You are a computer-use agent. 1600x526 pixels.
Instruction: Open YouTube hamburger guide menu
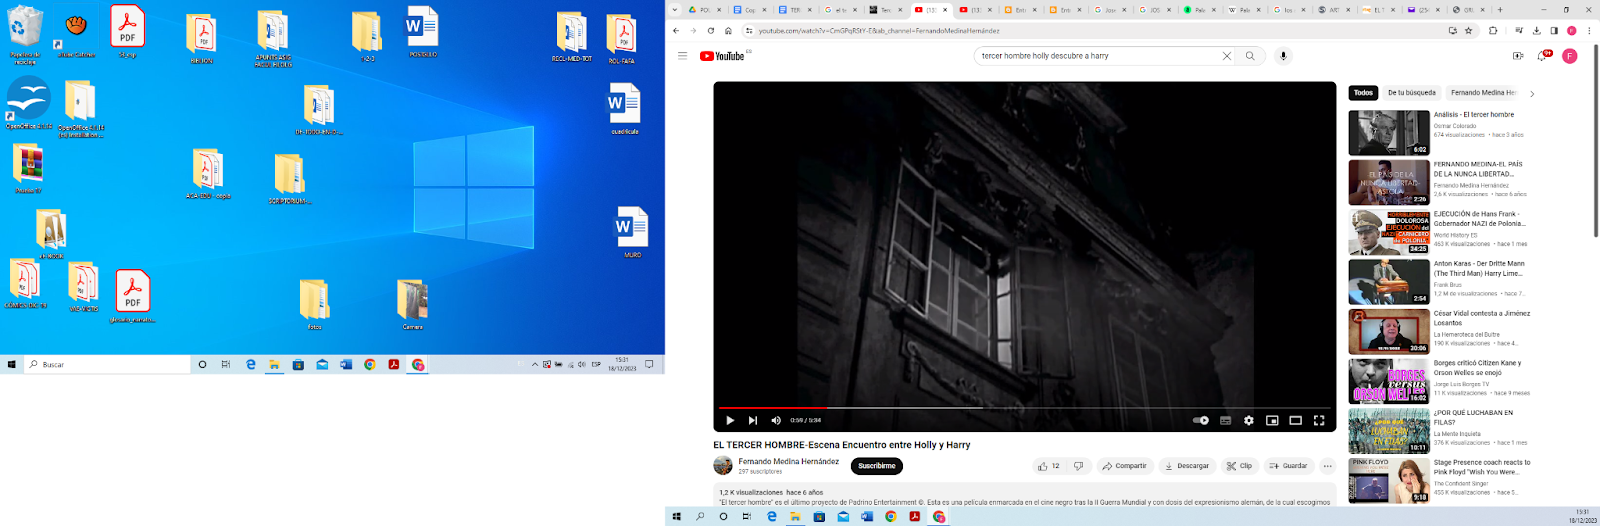tap(683, 56)
